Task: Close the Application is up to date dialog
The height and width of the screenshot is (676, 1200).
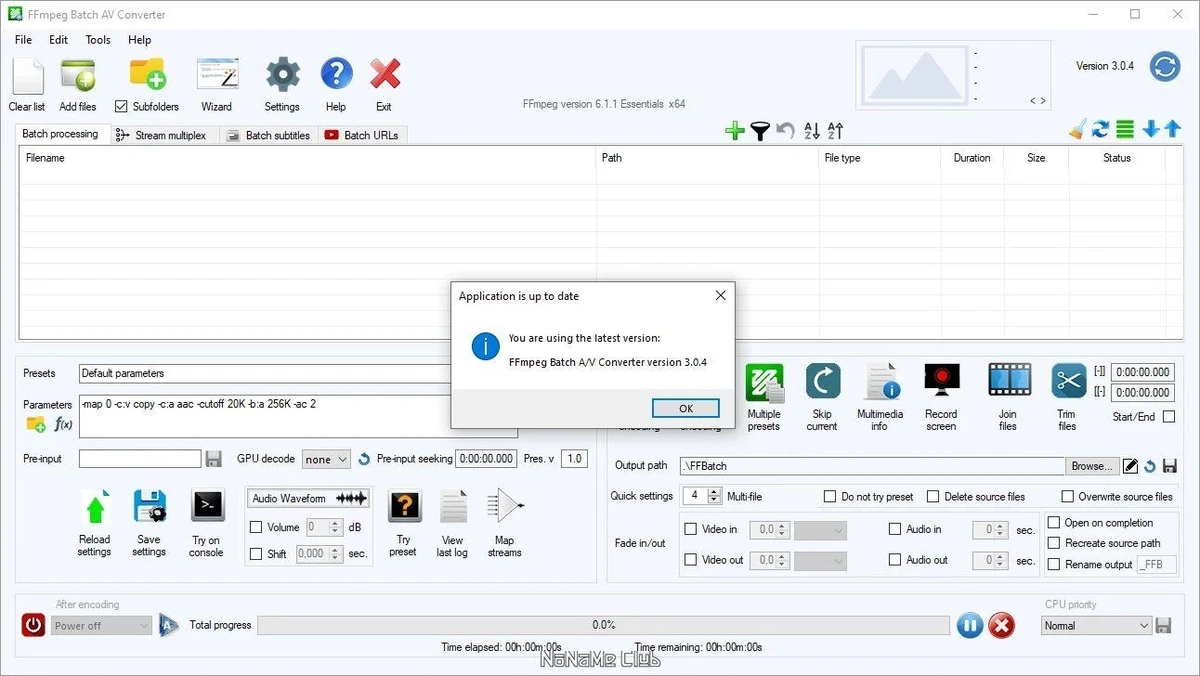Action: pyautogui.click(x=720, y=296)
